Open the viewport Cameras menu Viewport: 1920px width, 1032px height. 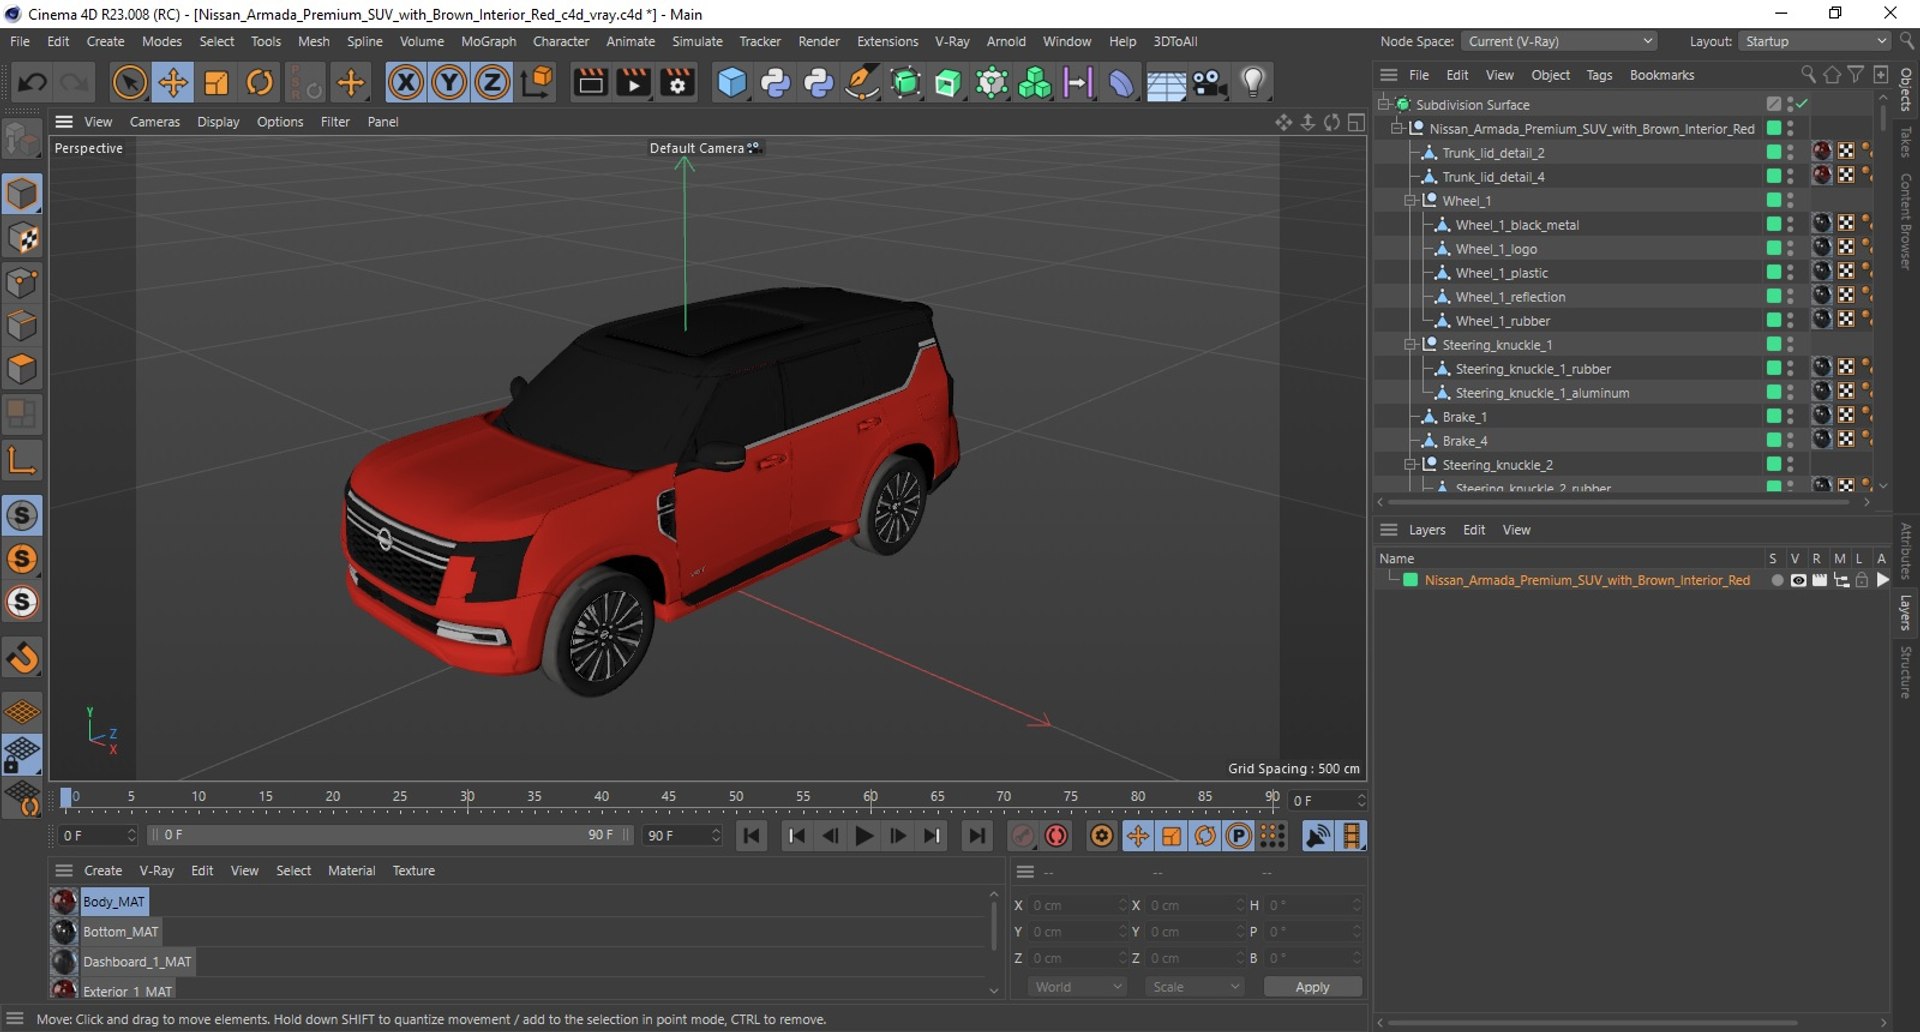click(x=155, y=122)
